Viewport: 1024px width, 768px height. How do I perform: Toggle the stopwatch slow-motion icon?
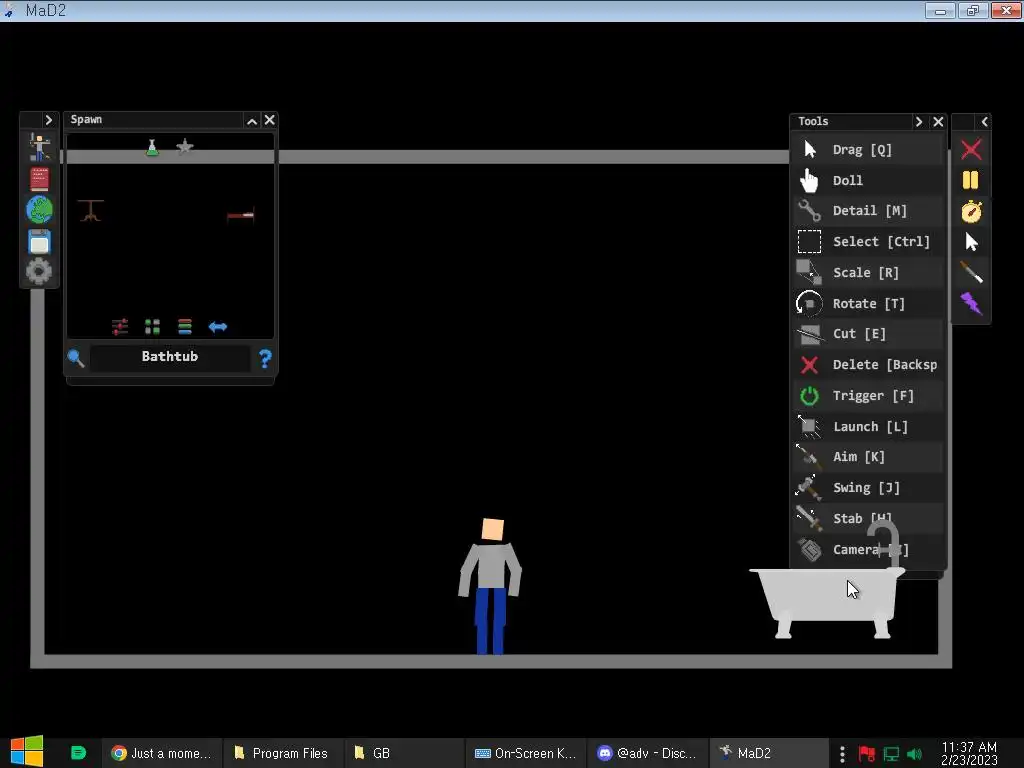[971, 211]
